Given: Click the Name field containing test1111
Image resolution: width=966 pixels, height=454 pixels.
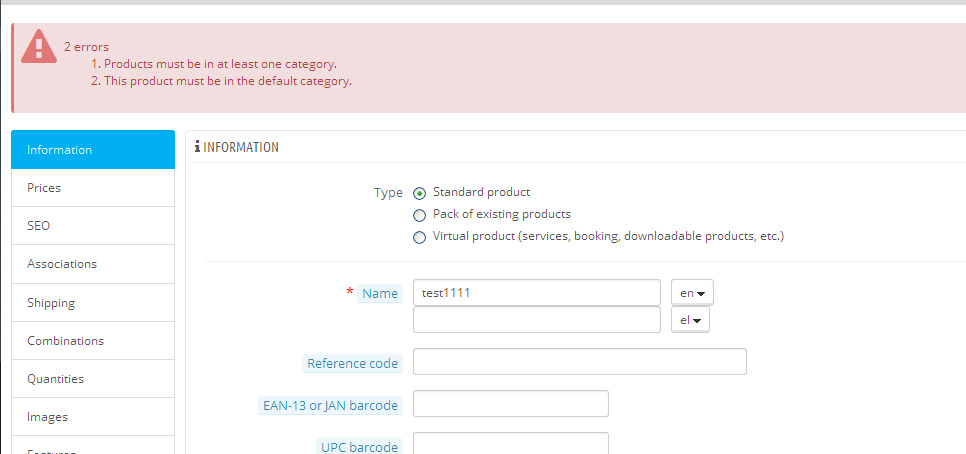Looking at the screenshot, I should tap(536, 293).
